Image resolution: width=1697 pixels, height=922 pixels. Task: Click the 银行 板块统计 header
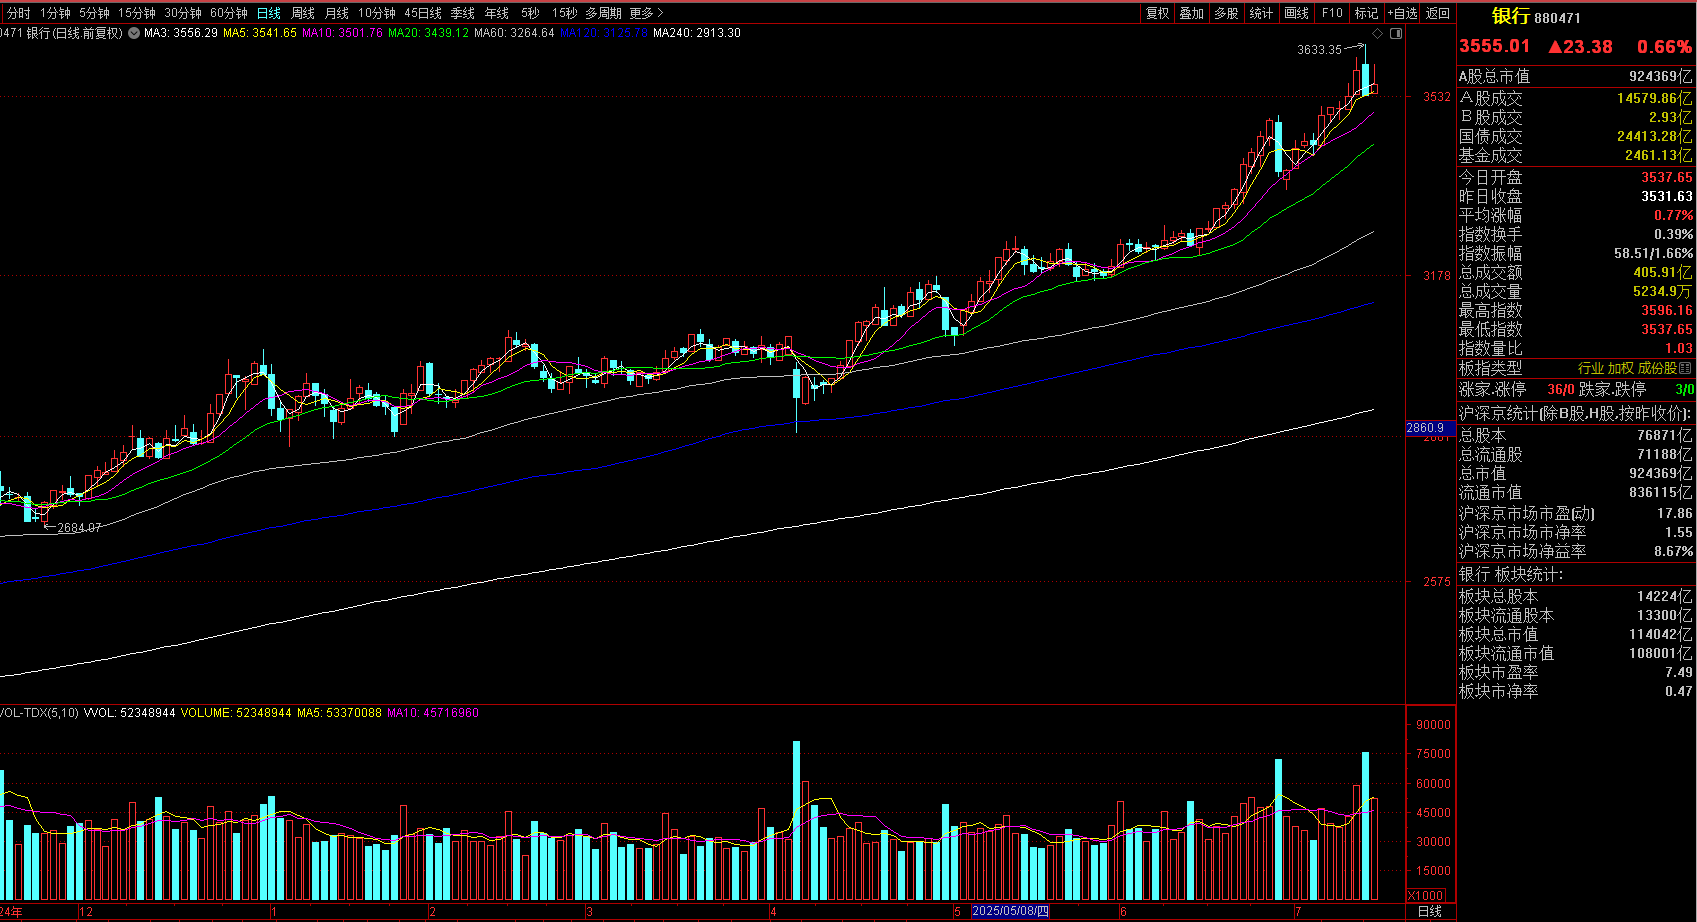1510,575
